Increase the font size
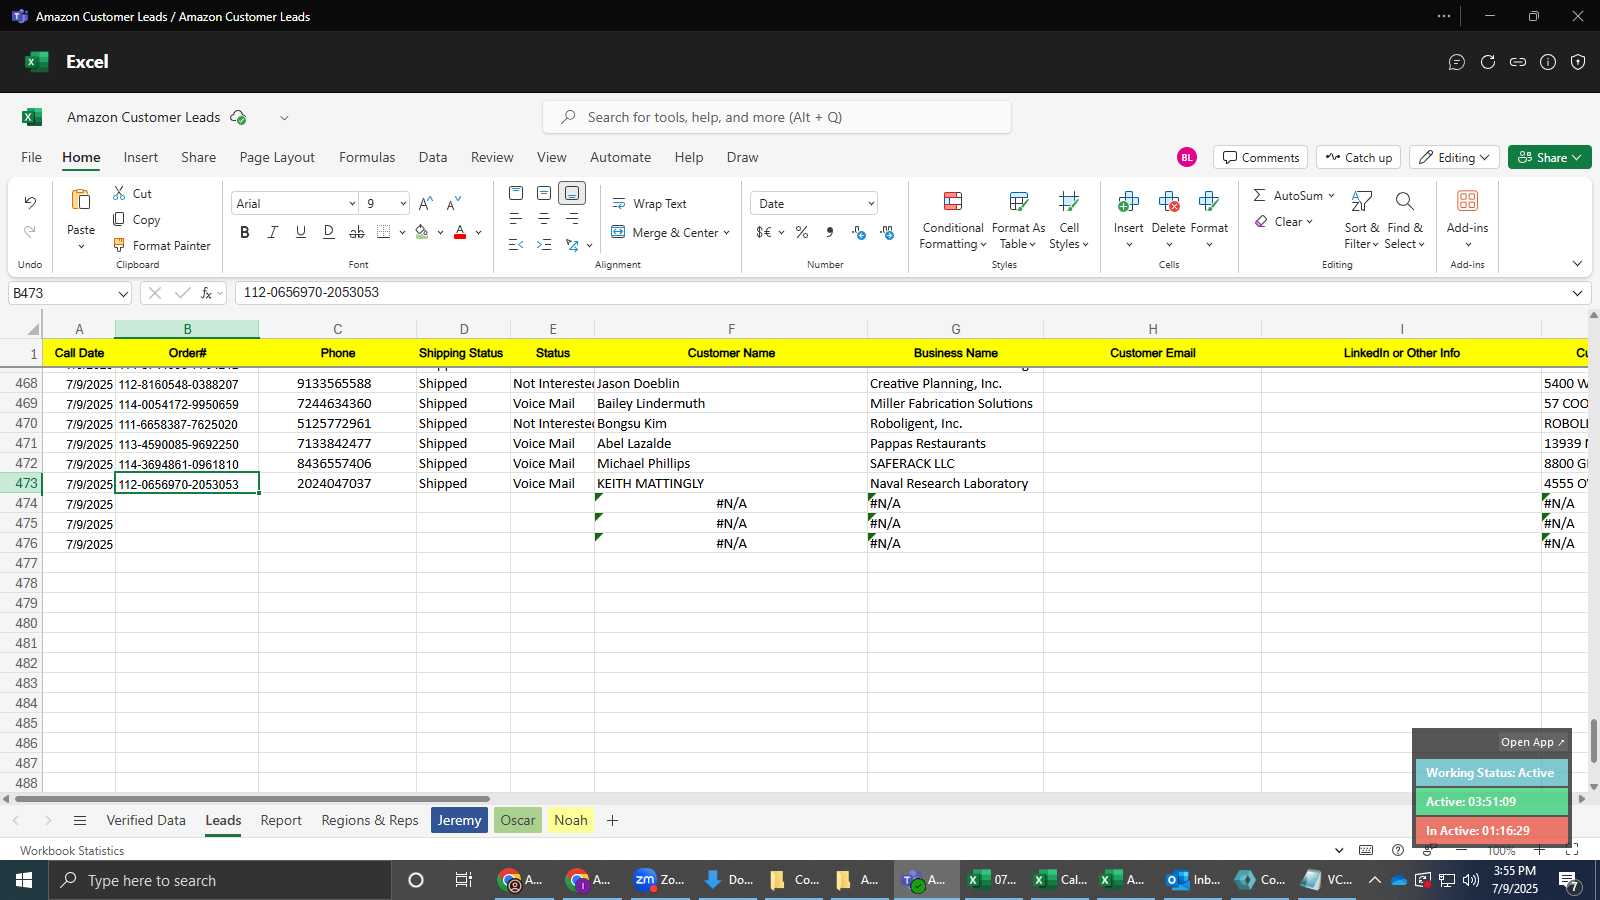Viewport: 1600px width, 900px height. [426, 204]
